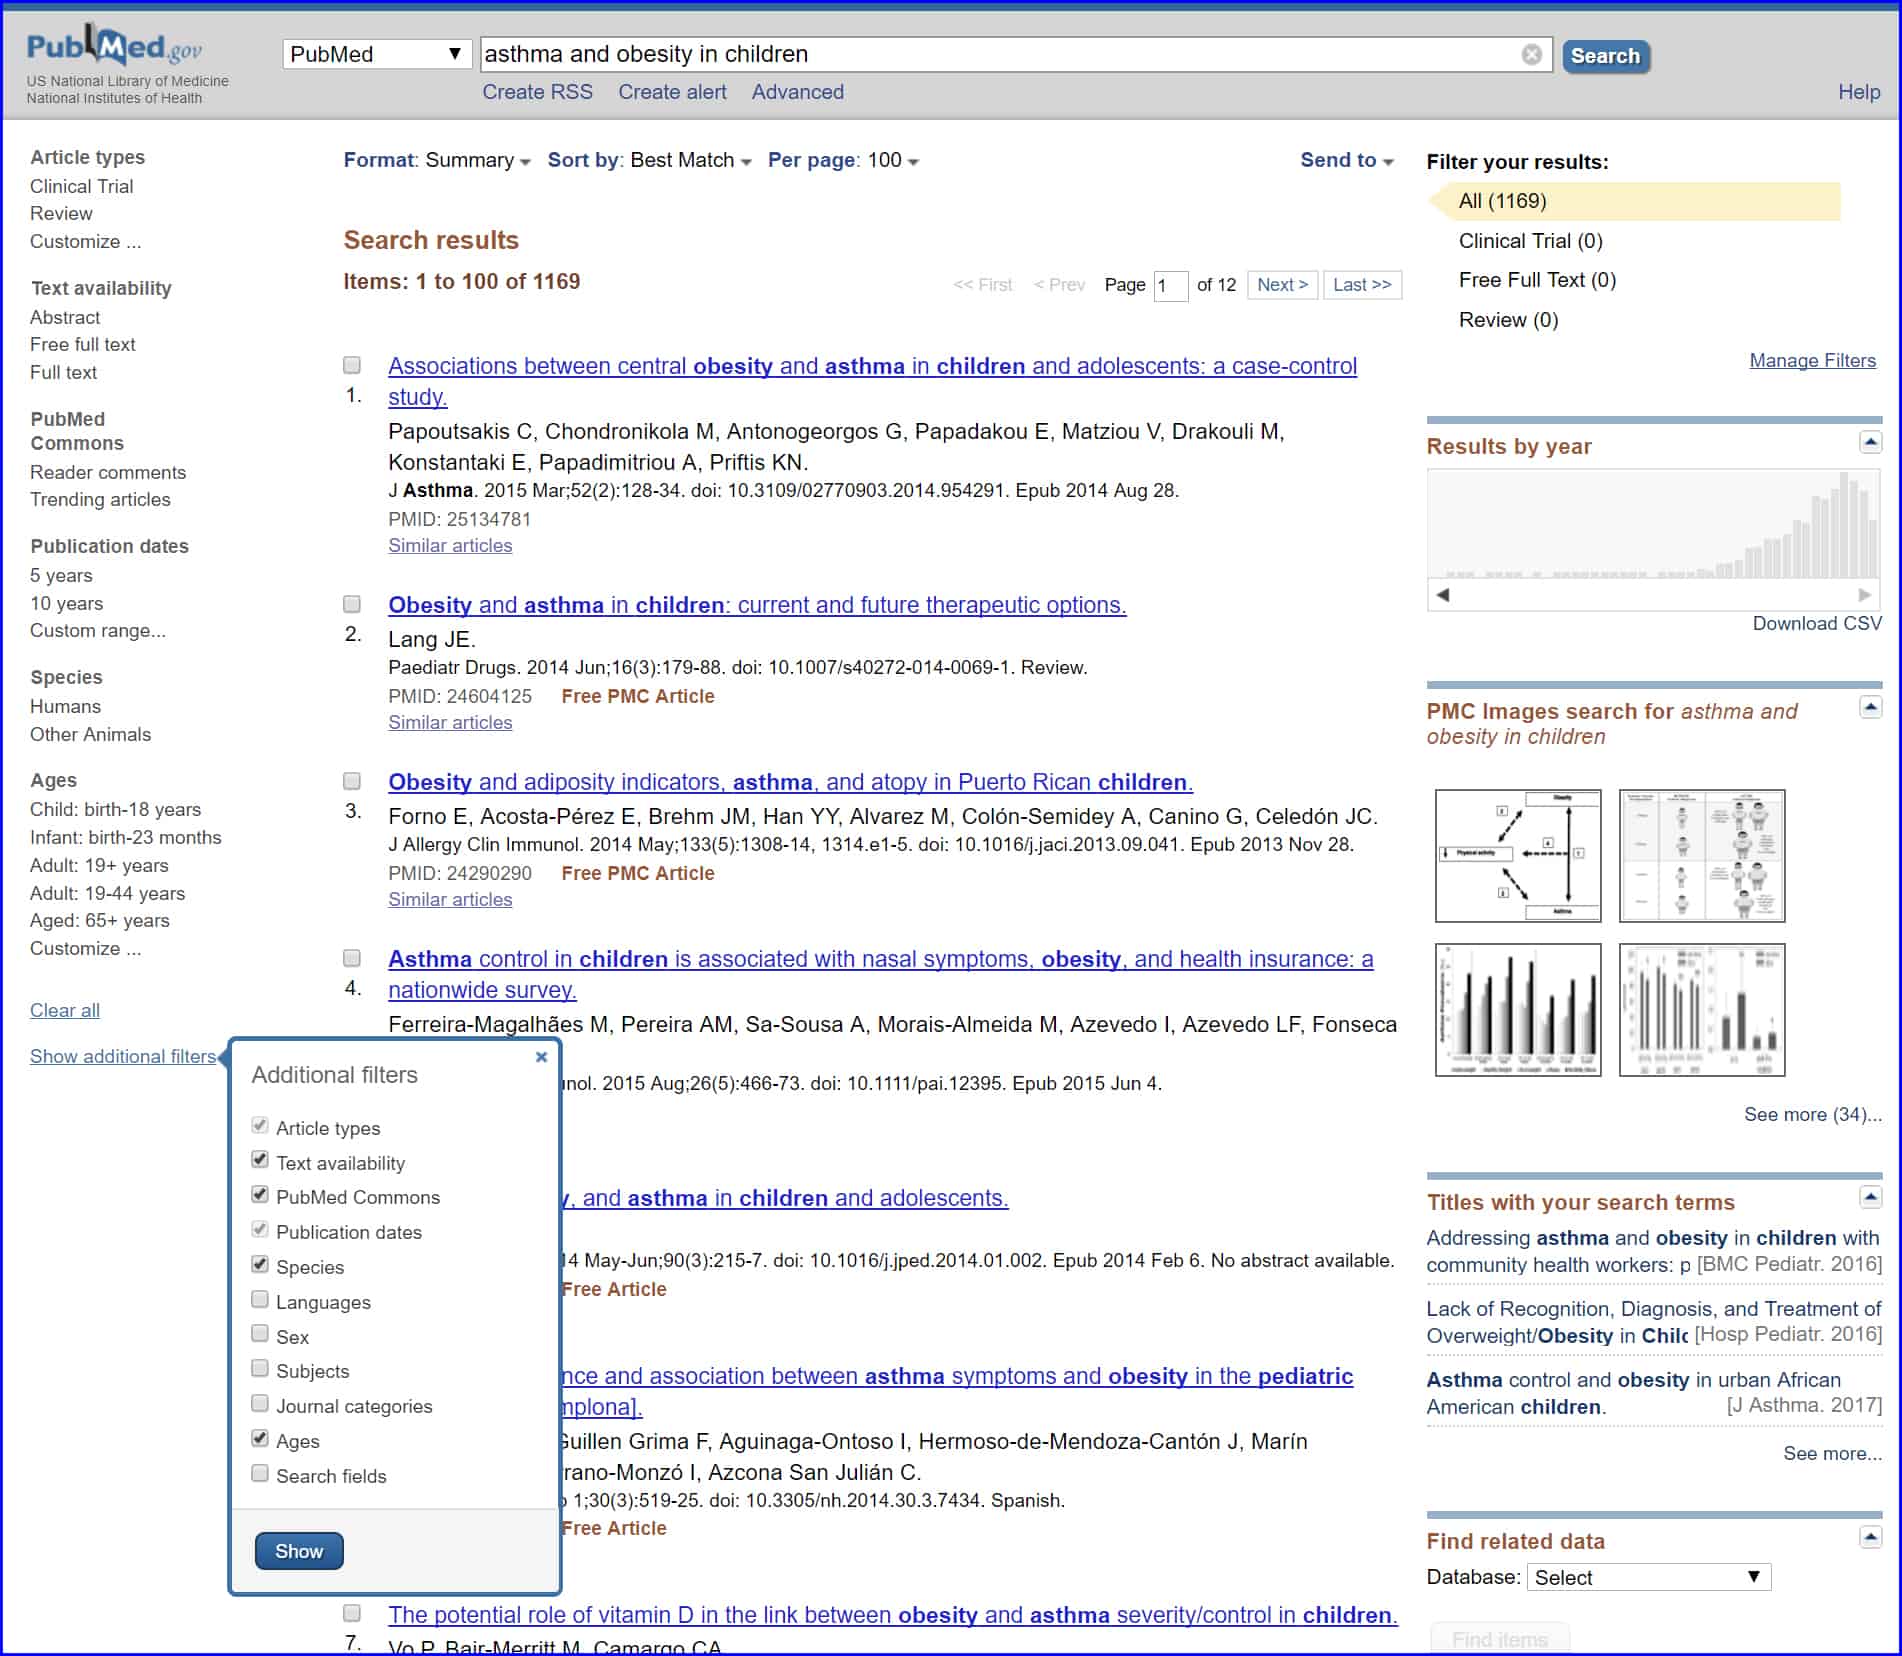
Task: Open the first PMC image thumbnail
Action: coord(1517,856)
